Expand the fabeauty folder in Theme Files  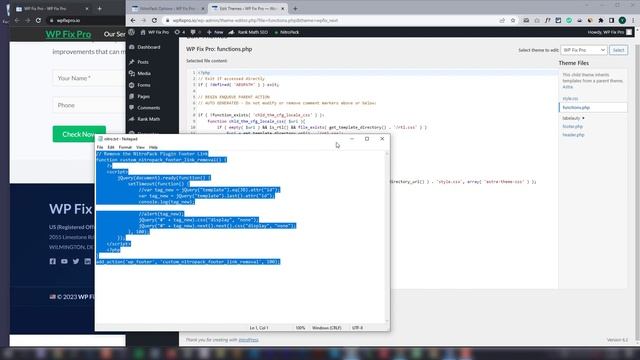573,118
